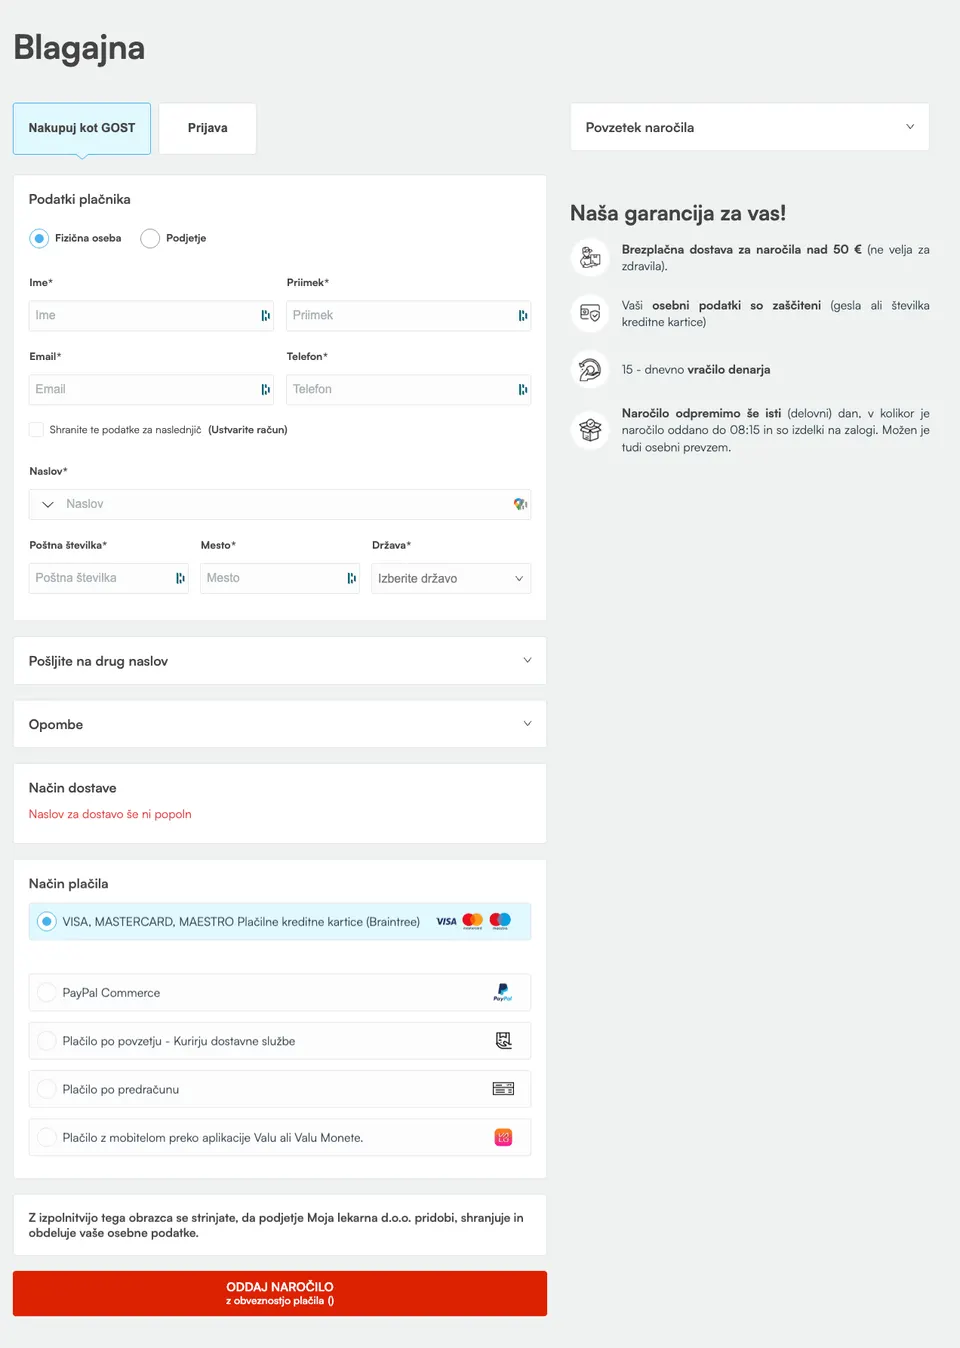960x1348 pixels.
Task: Switch to the Prijava tab
Action: [x=208, y=128]
